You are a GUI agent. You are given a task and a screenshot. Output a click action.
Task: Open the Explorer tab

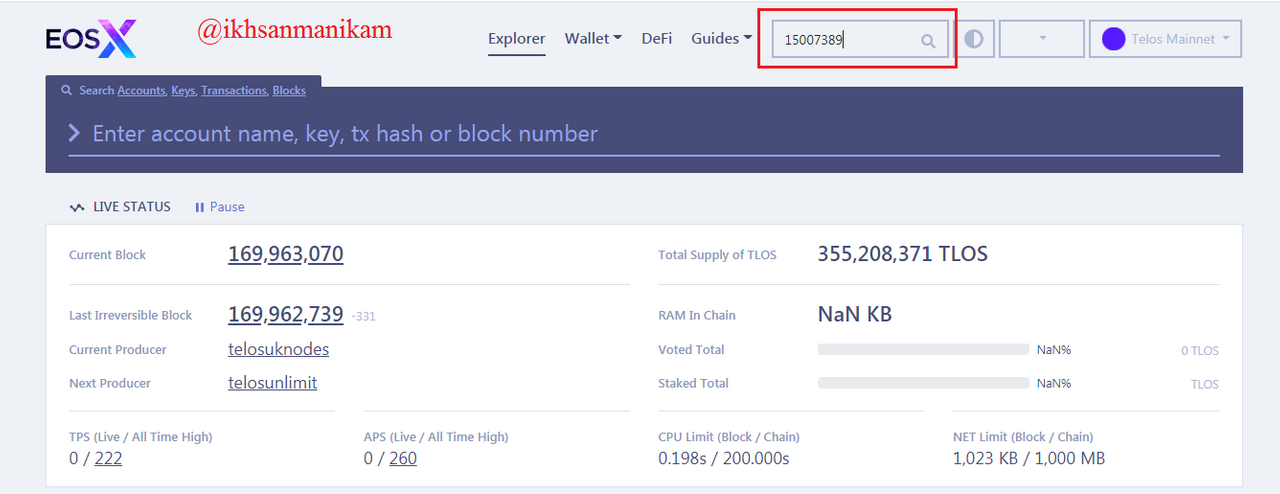517,39
